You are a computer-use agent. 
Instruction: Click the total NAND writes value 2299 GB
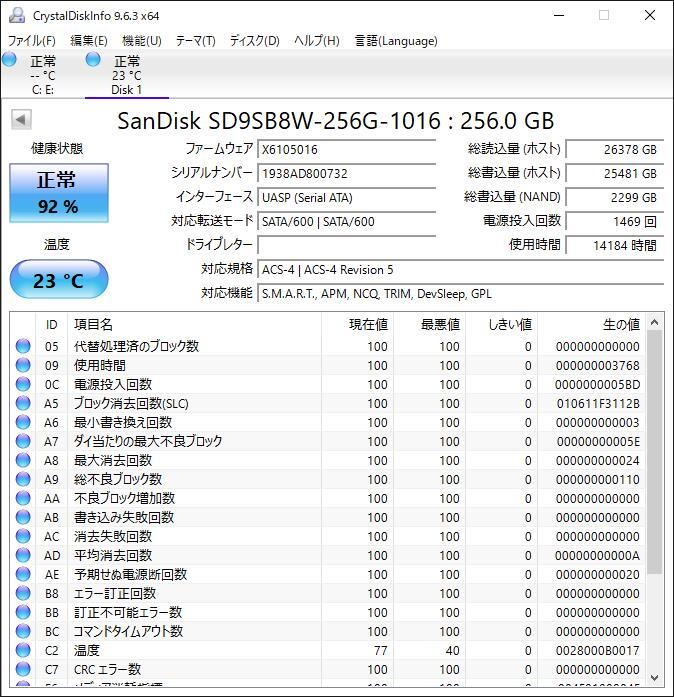[615, 197]
